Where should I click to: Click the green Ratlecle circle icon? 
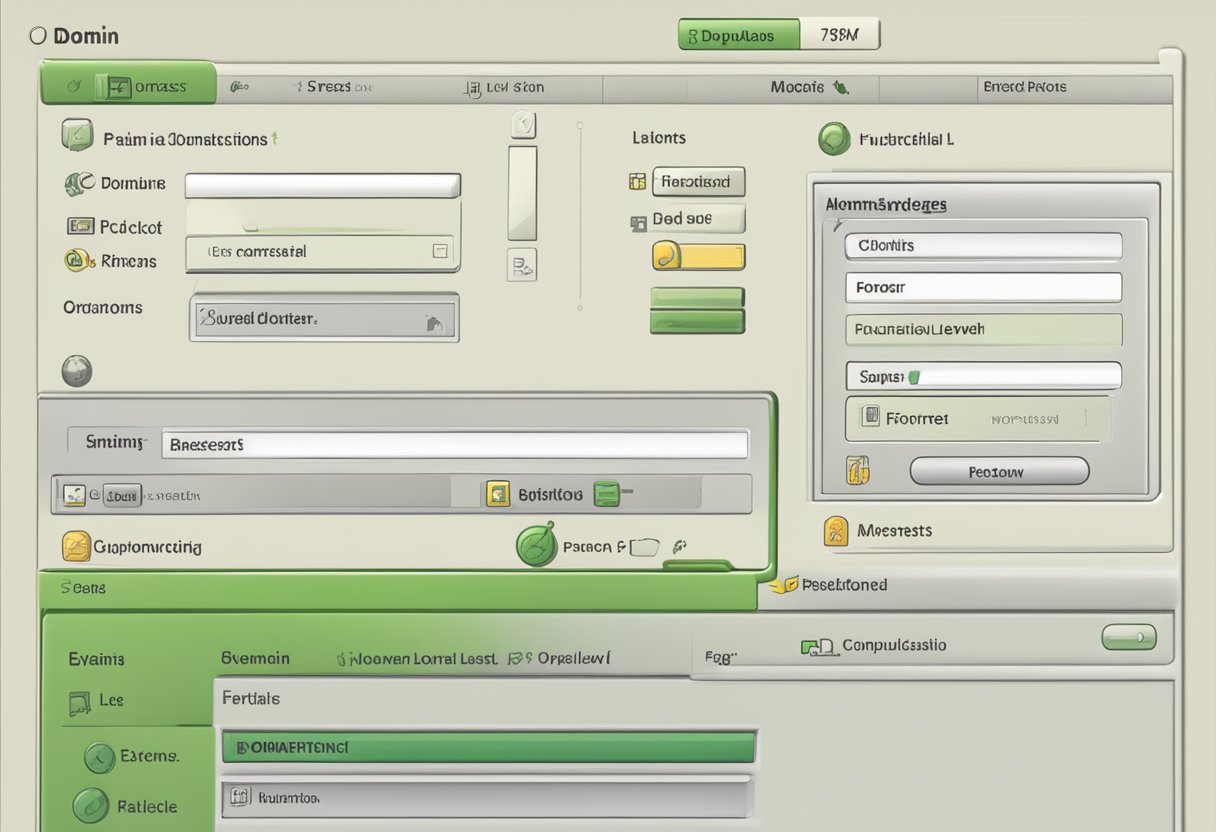click(x=91, y=805)
